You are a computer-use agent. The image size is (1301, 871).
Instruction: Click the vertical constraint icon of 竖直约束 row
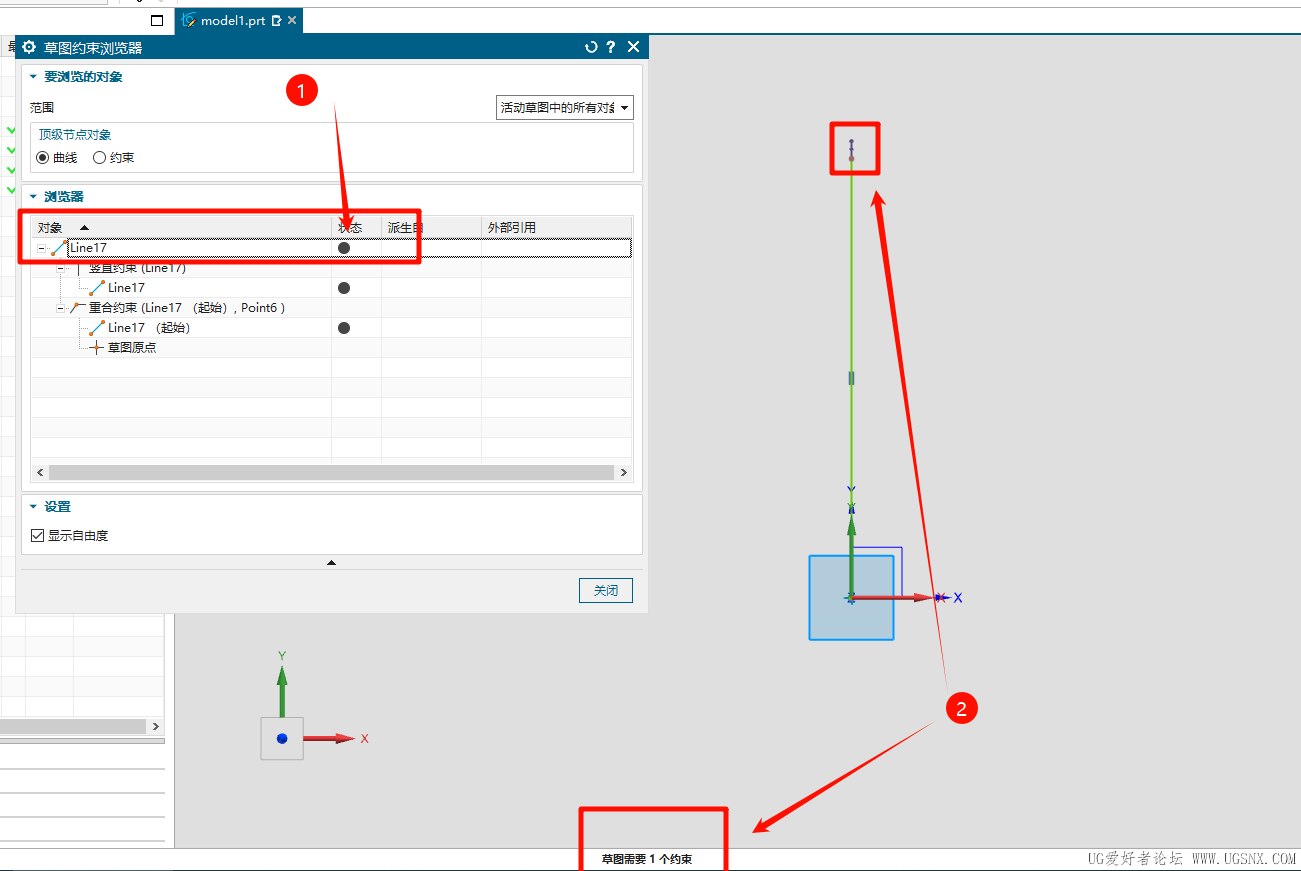point(78,268)
